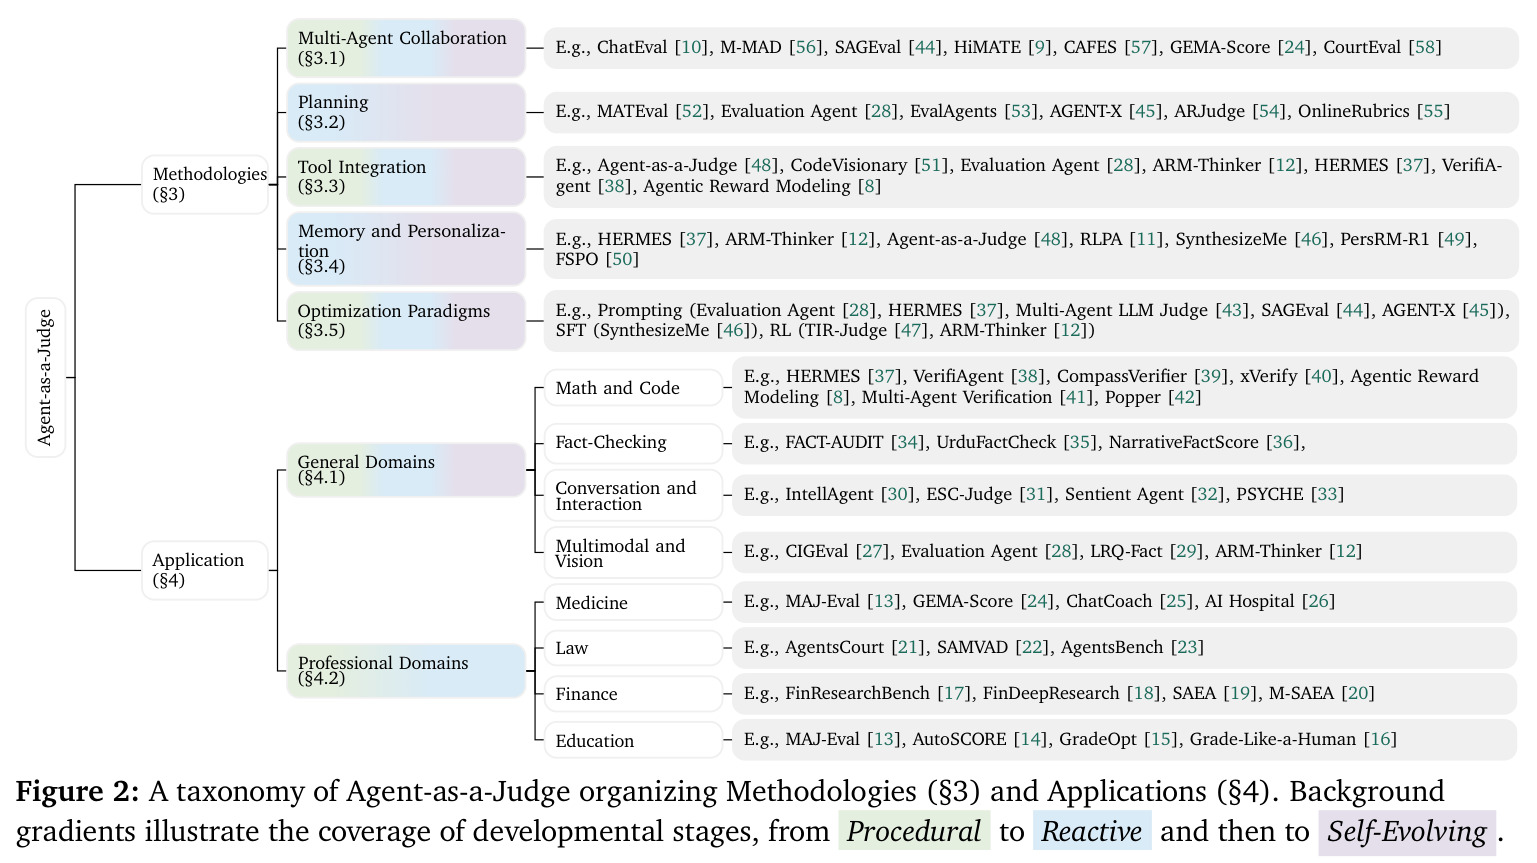Open citation [33] after PSYCHE
This screenshot has width=1537, height=863.
tap(1327, 494)
